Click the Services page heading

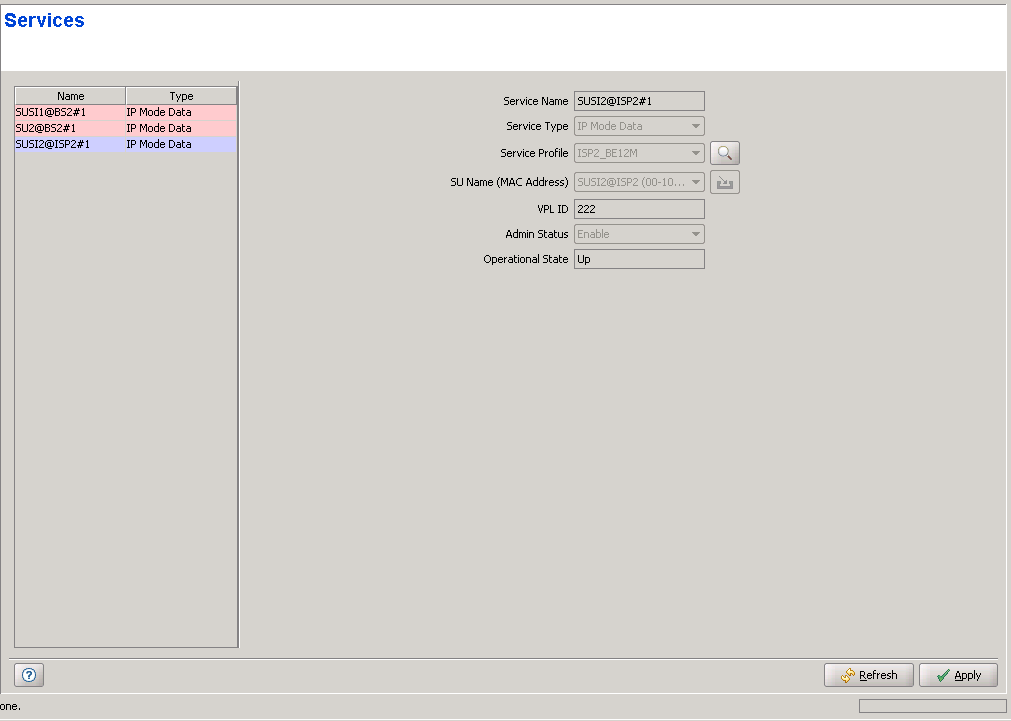(45, 21)
